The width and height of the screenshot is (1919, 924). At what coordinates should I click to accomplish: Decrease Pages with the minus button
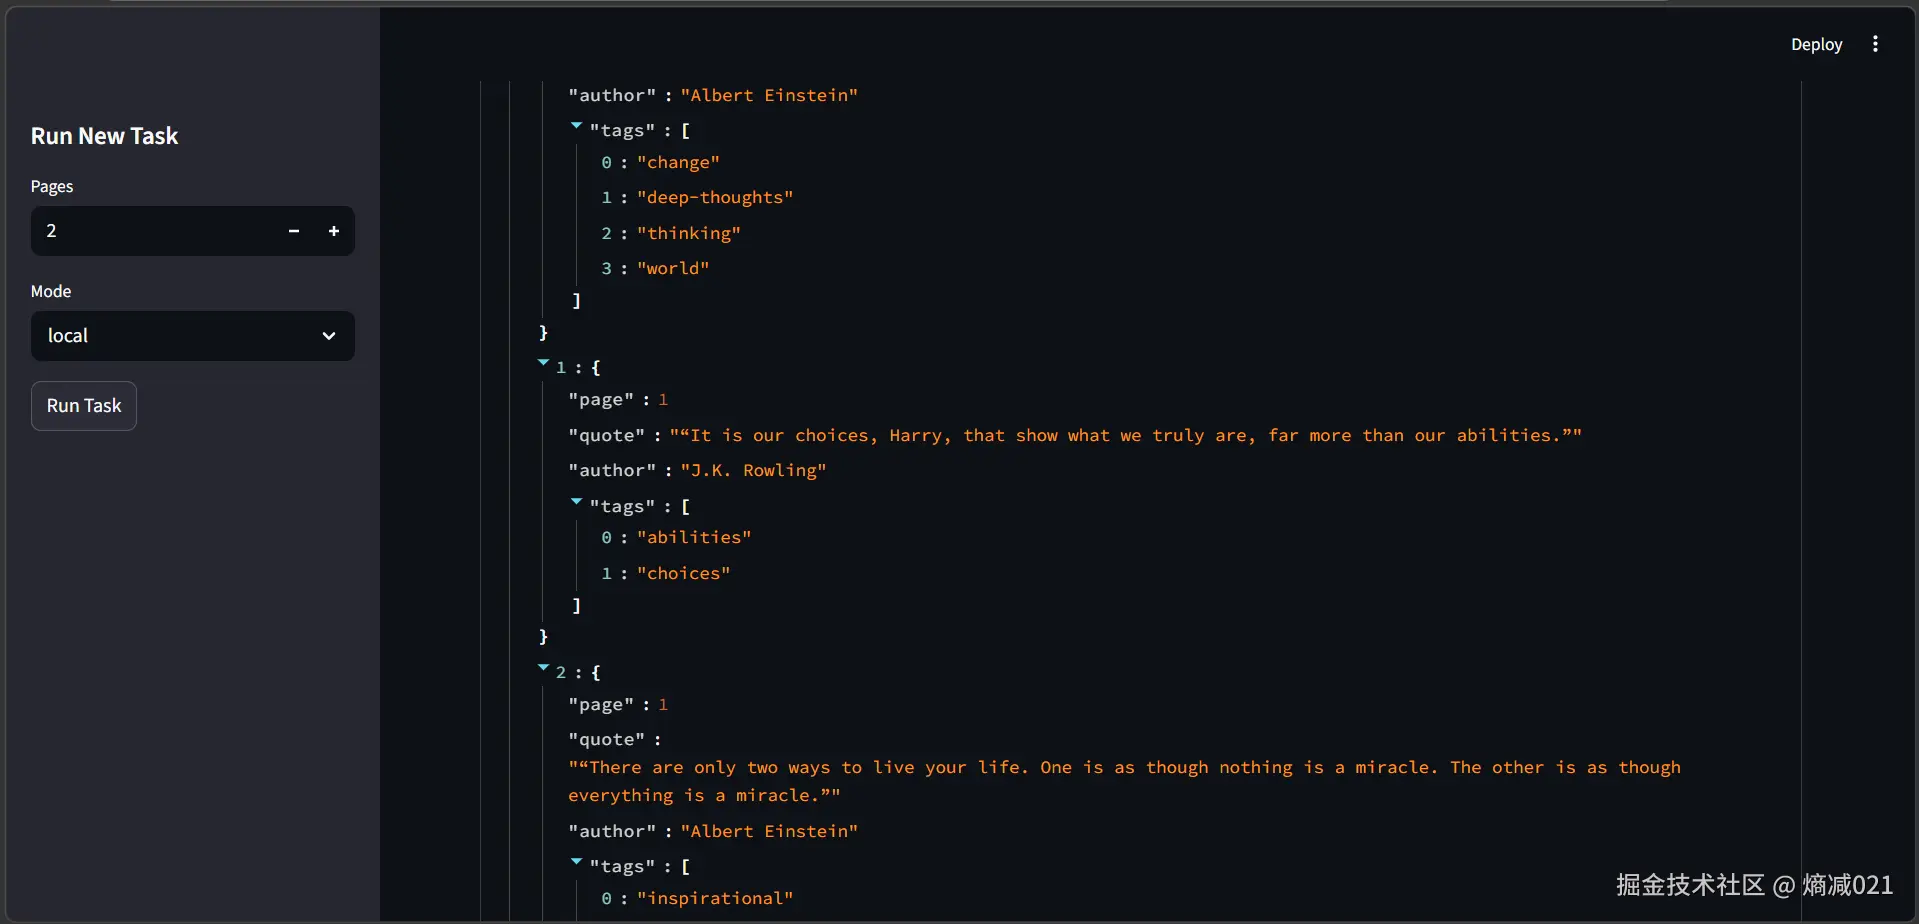coord(294,231)
